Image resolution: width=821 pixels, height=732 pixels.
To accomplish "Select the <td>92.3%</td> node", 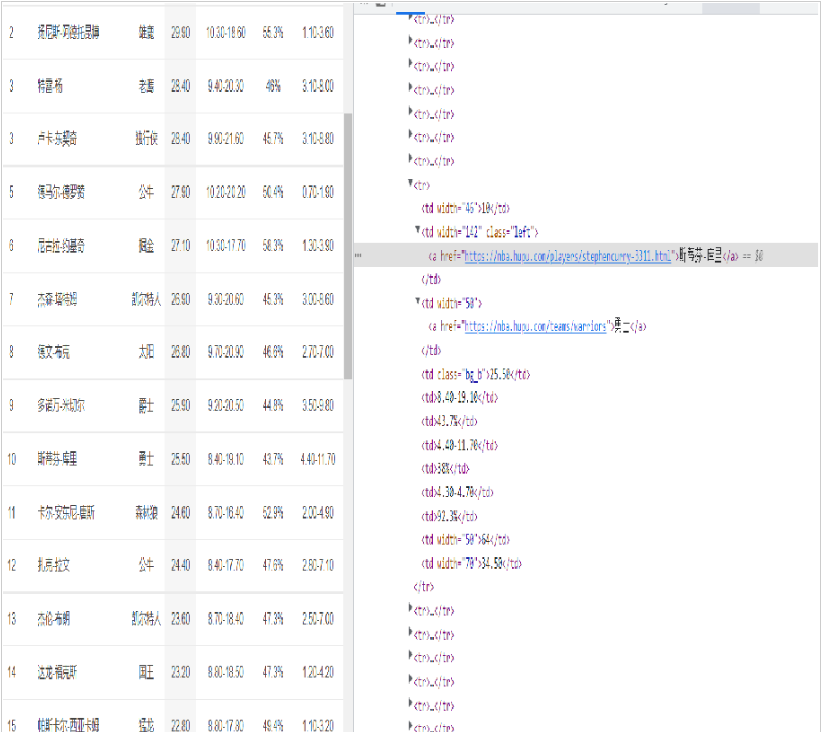I will click(x=449, y=516).
